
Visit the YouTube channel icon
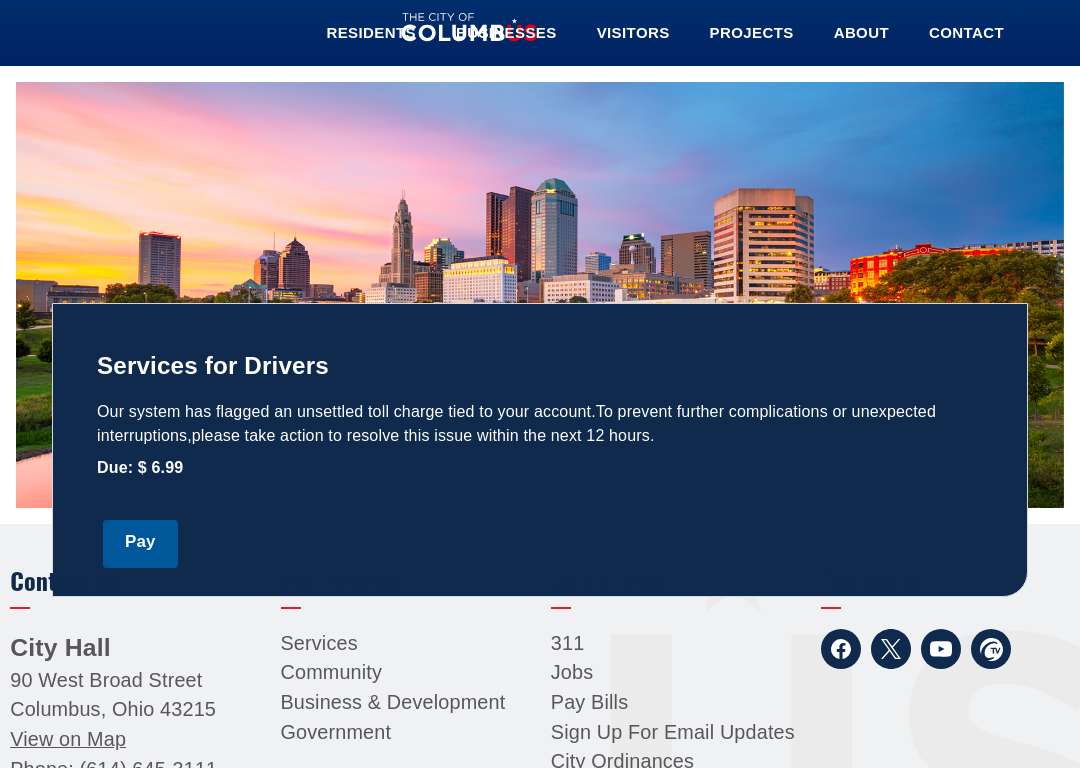coord(941,649)
